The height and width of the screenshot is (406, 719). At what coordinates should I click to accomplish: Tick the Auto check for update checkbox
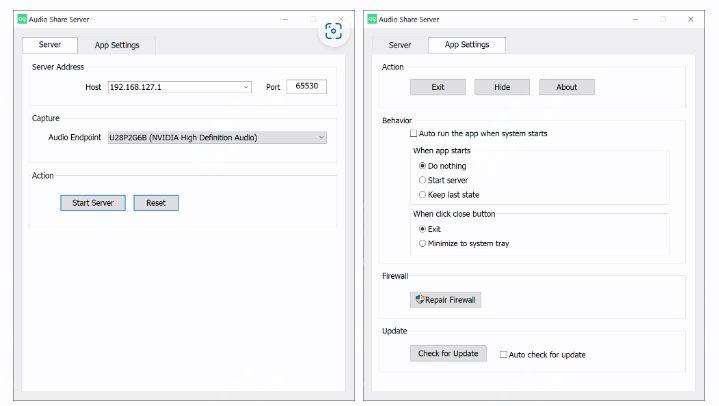pyautogui.click(x=503, y=354)
